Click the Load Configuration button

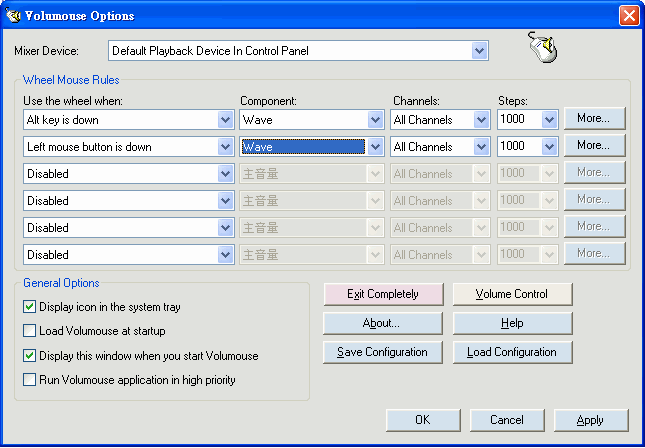pyautogui.click(x=513, y=352)
